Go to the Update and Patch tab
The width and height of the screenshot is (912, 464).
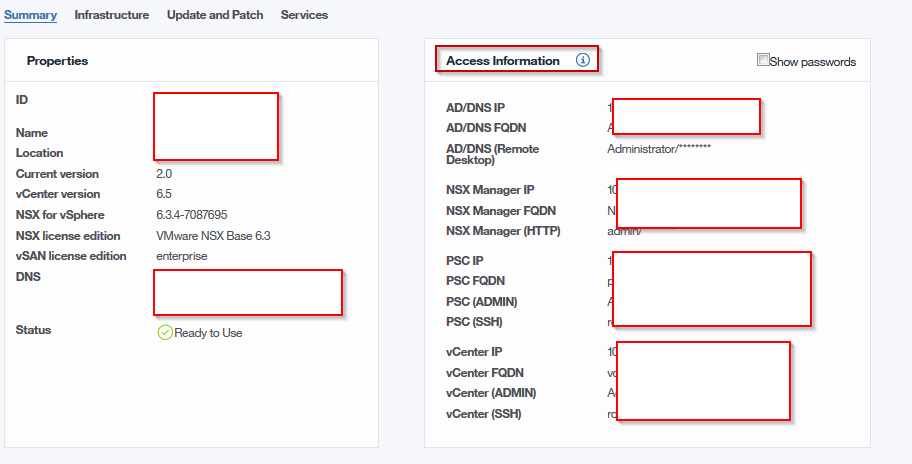coord(215,15)
